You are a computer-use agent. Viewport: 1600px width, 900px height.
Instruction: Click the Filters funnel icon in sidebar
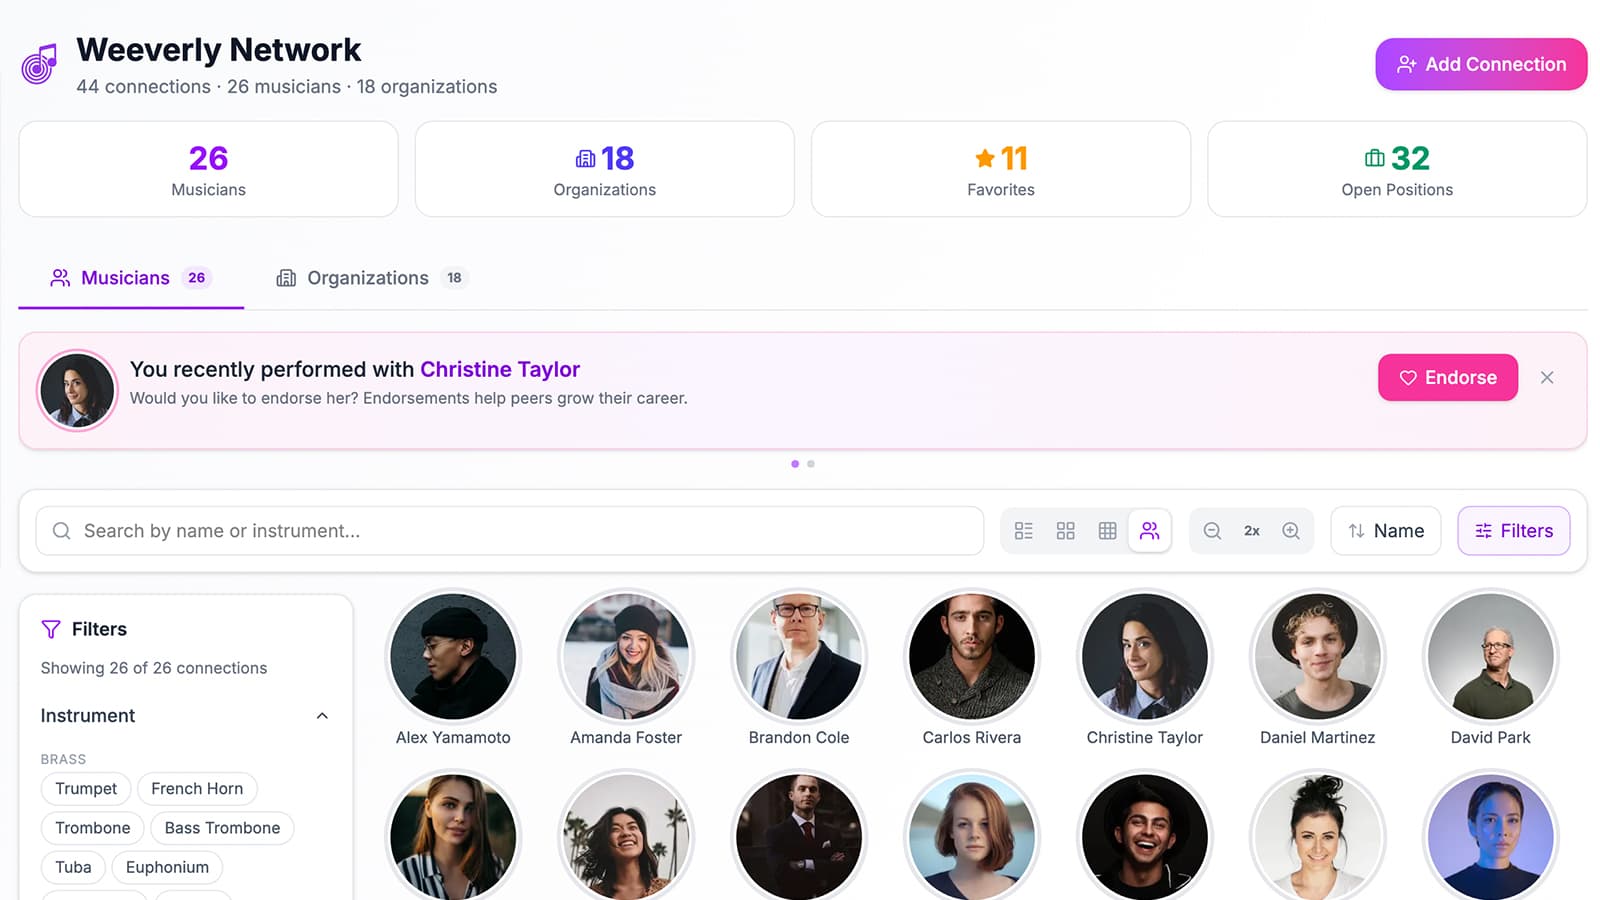(x=51, y=629)
